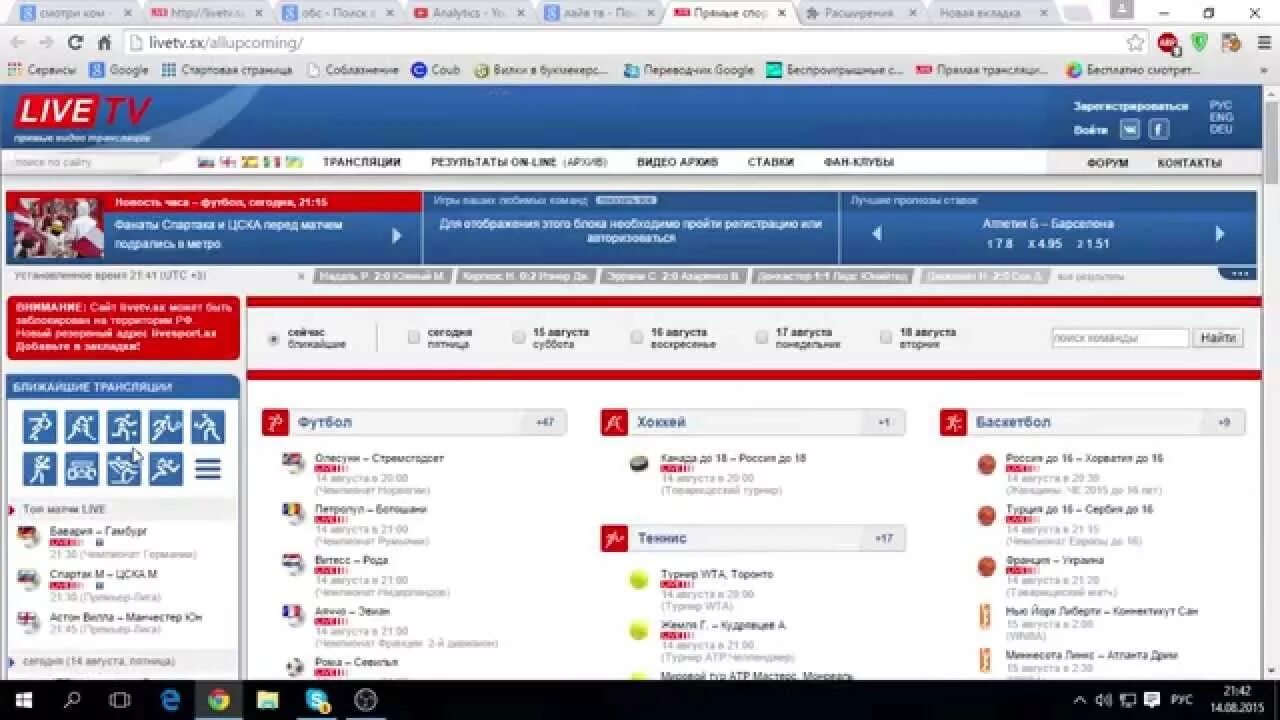Select the hockey icon in the sidebar sport grid

82,427
